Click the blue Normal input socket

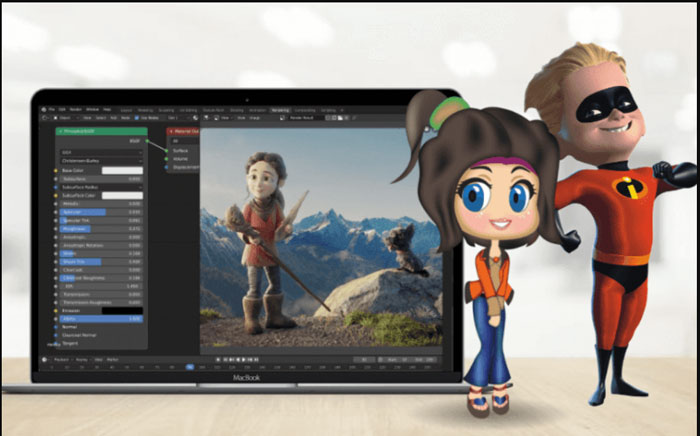point(56,327)
